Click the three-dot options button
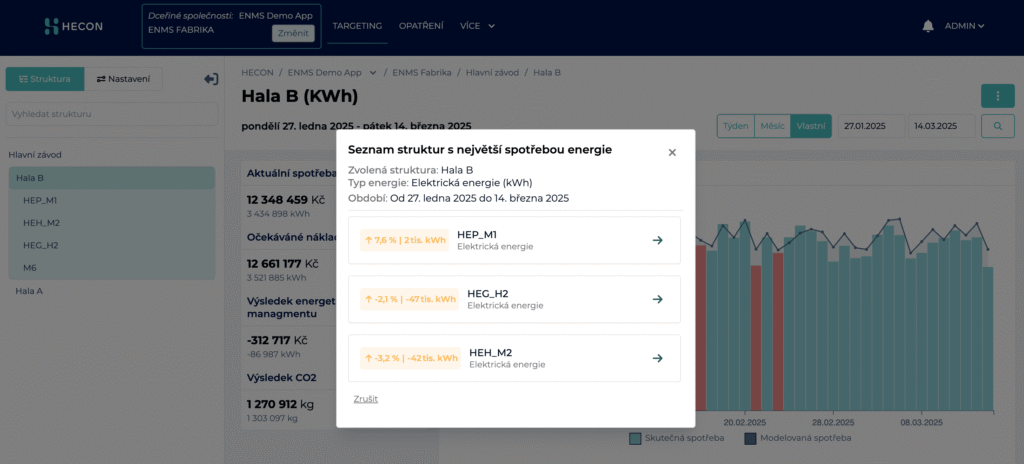 coord(997,96)
